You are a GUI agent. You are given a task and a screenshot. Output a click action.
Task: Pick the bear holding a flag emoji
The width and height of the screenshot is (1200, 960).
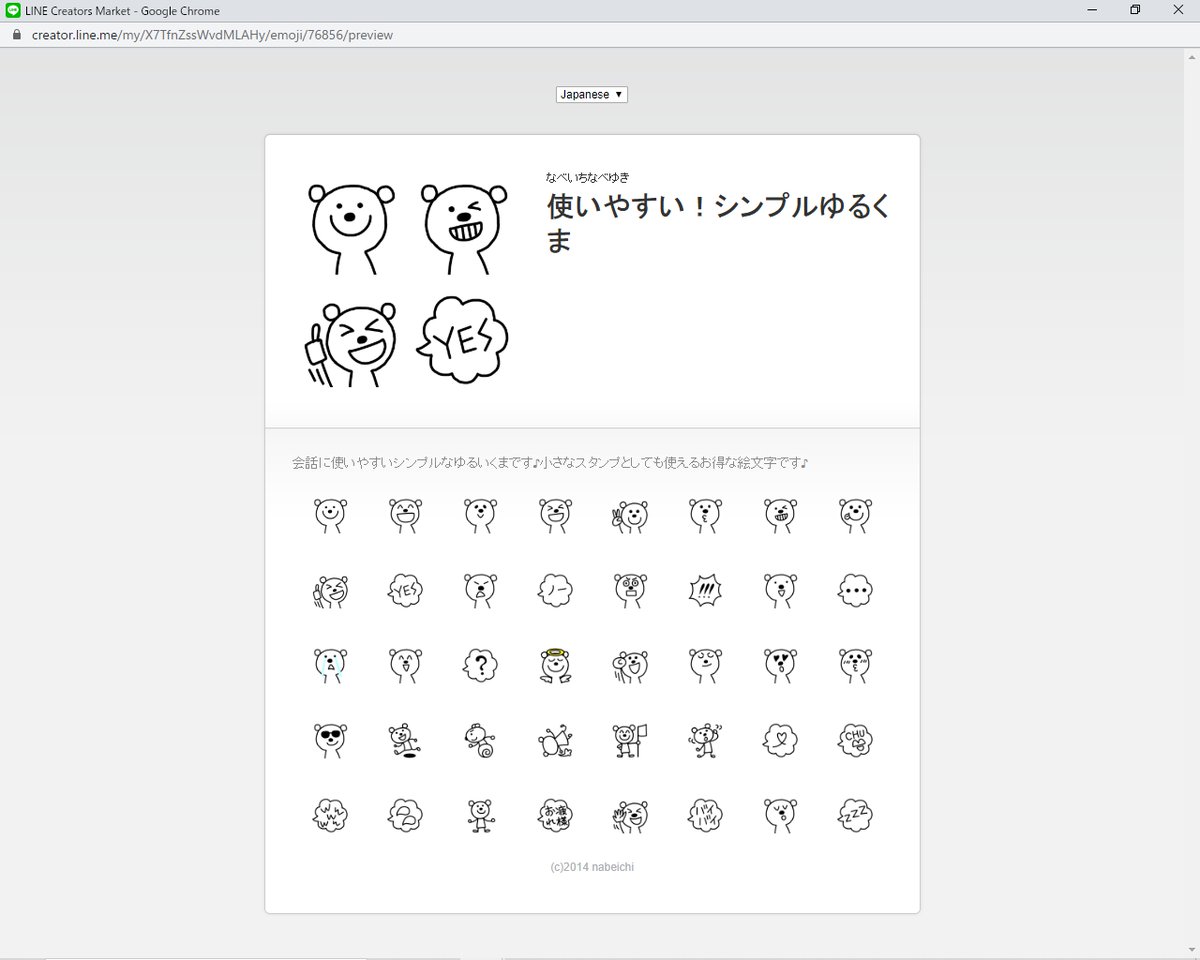pos(630,740)
